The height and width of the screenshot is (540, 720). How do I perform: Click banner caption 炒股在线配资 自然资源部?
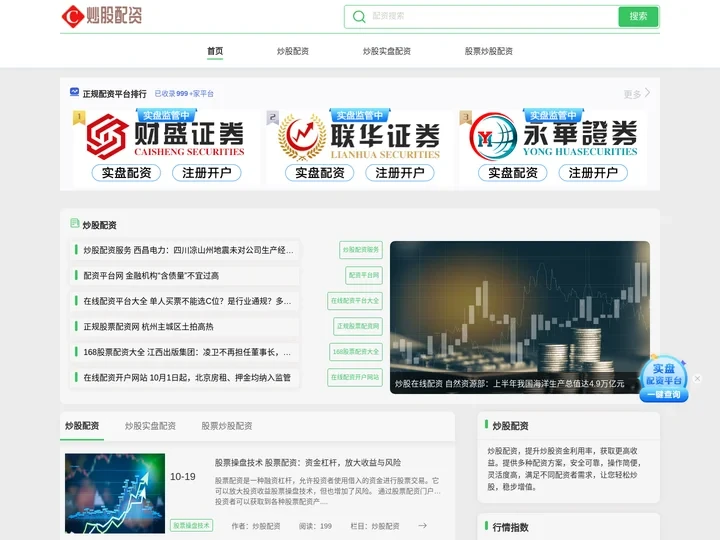[509, 383]
